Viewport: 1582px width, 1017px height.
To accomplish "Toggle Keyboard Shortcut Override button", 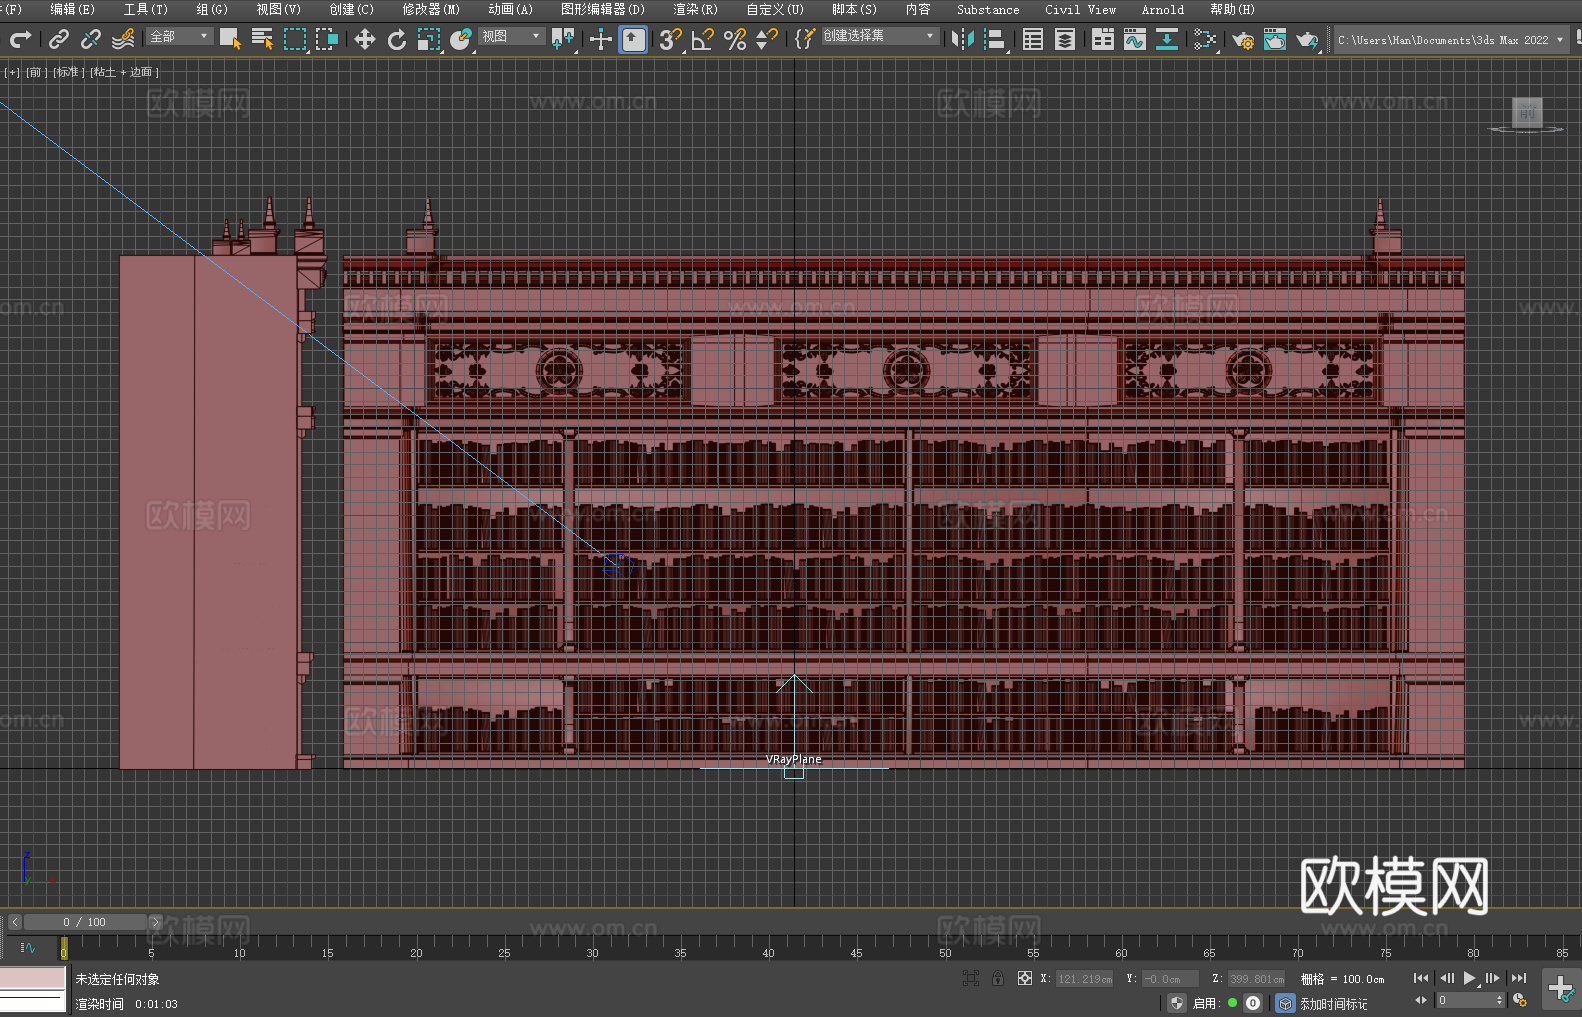I will click(633, 39).
